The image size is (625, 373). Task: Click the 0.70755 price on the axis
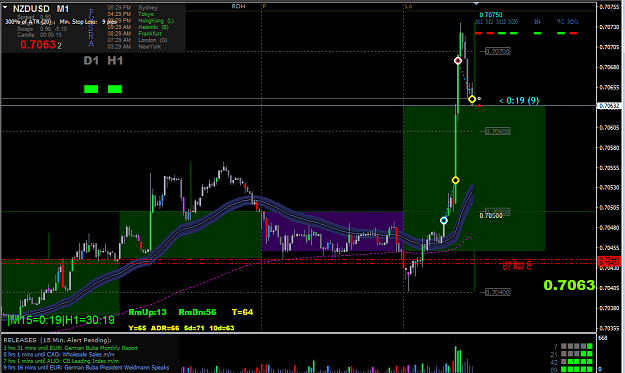610,7
